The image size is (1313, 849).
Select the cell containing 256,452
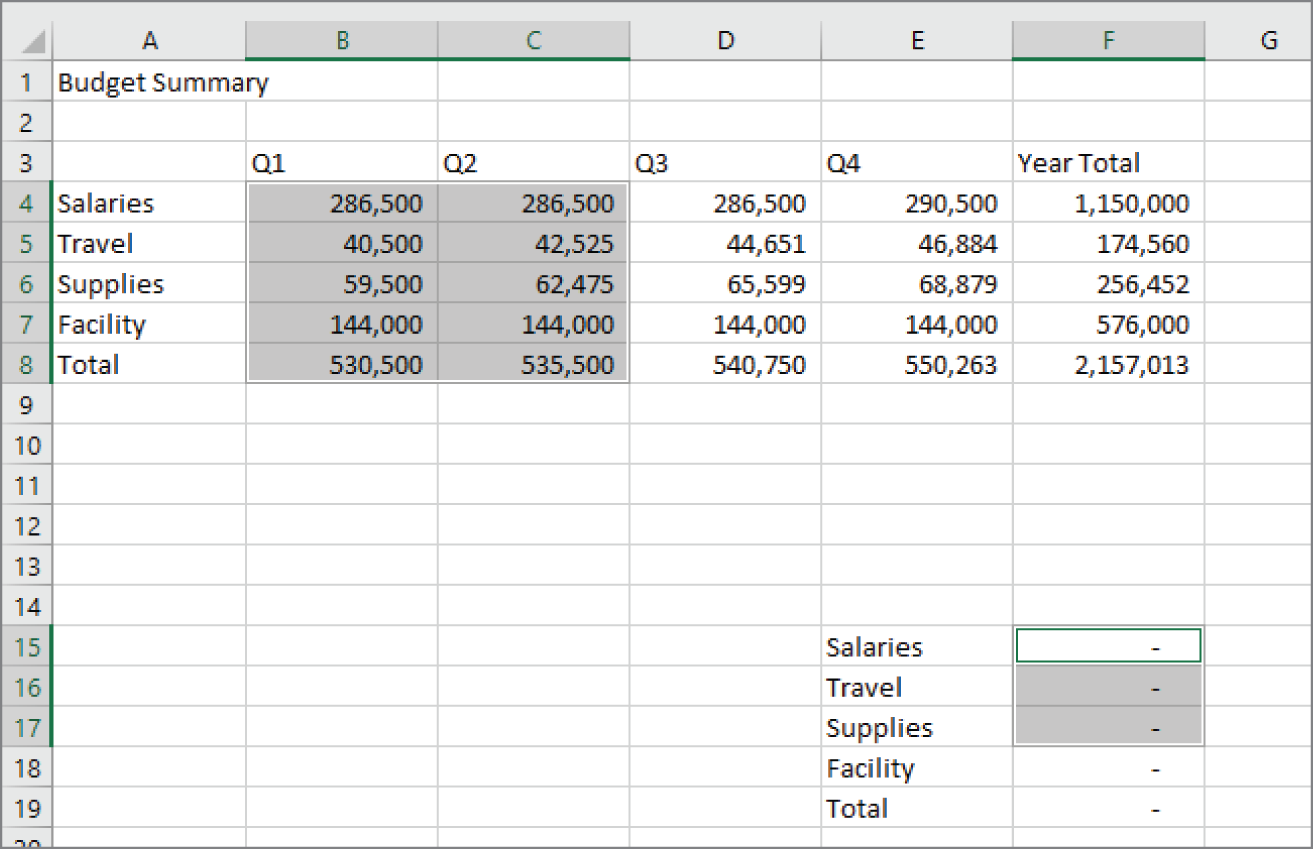[x=1108, y=284]
